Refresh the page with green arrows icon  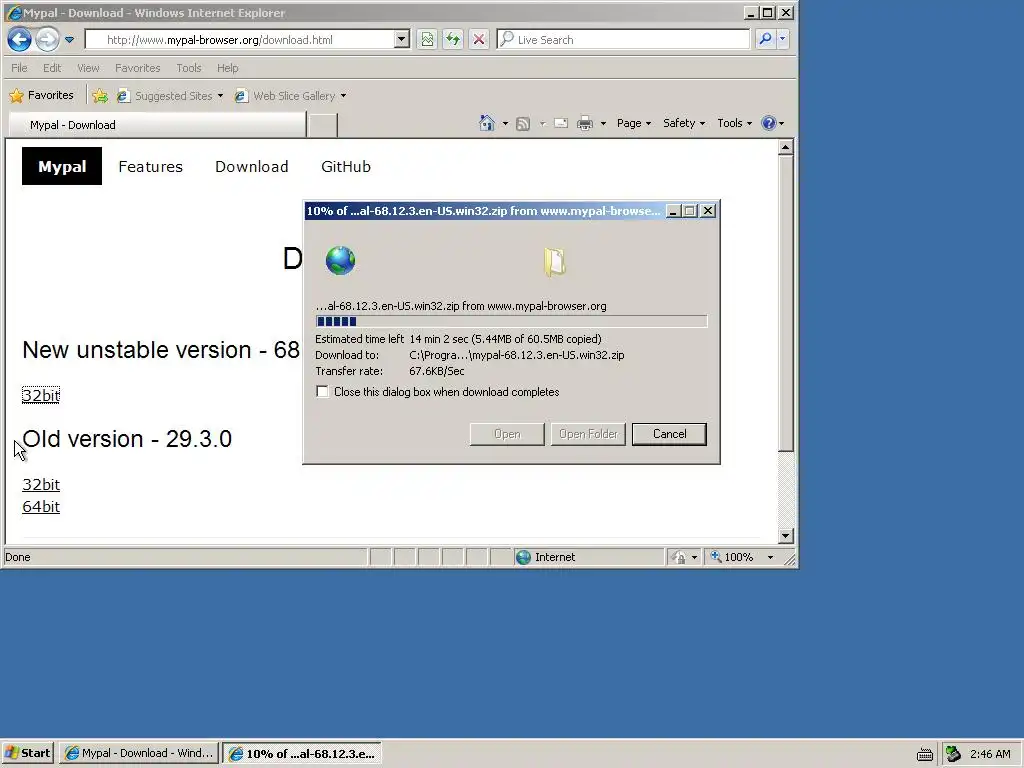453,40
